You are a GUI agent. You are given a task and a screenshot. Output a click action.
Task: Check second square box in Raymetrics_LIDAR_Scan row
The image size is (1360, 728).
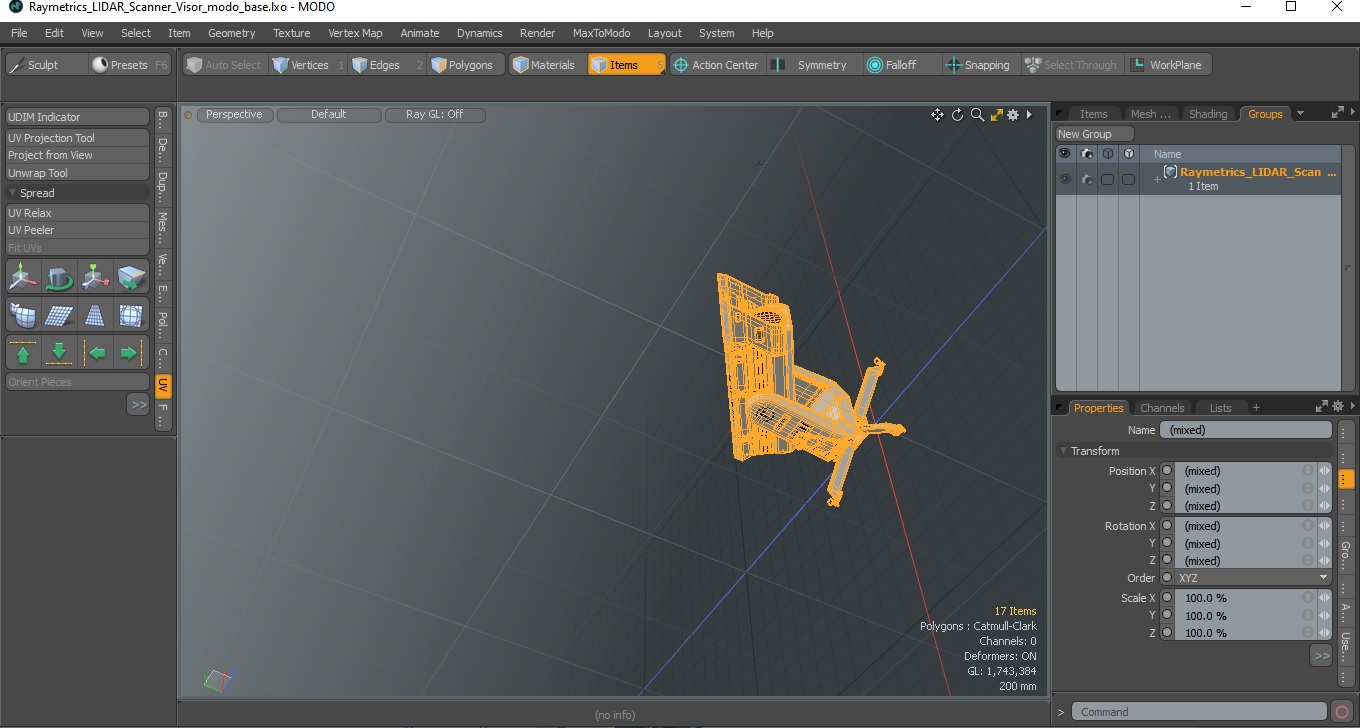point(1128,179)
